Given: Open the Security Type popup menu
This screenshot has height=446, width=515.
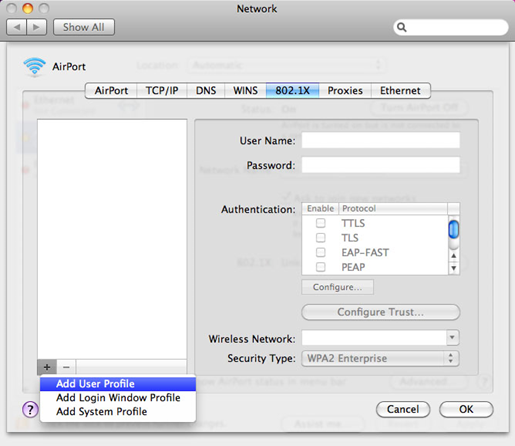Looking at the screenshot, I should pyautogui.click(x=380, y=358).
